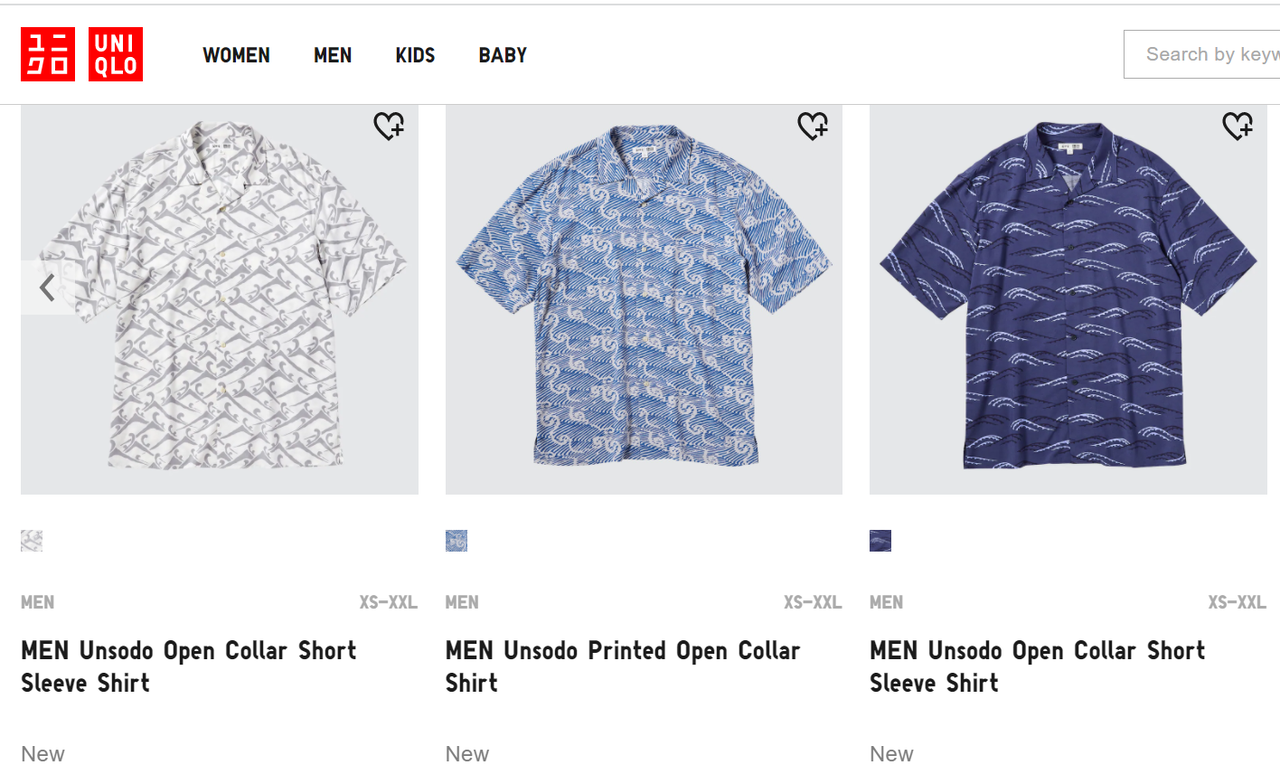
Task: Select the navy wave pattern color swatch
Action: [x=880, y=541]
